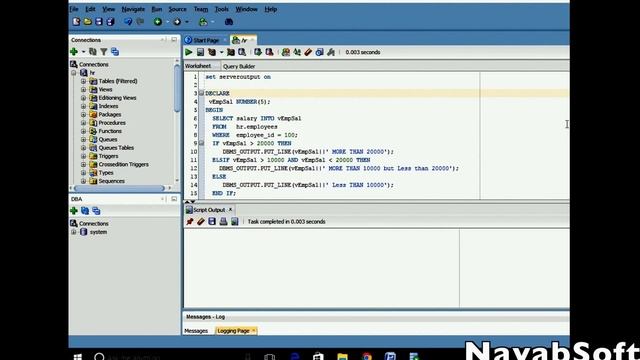Expand the Packages tree node
Screen dimensions: 640x360
(83, 114)
